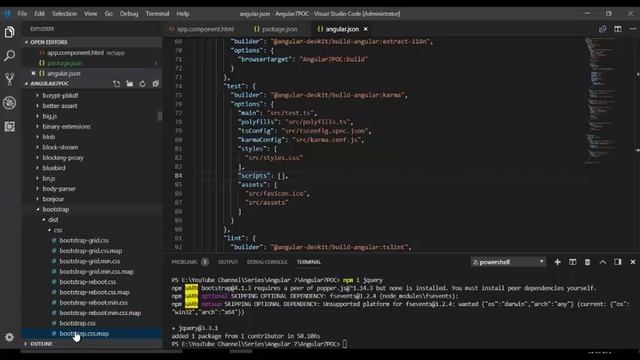Collapse all folders in the explorer
This screenshot has width=640, height=360.
[156, 84]
